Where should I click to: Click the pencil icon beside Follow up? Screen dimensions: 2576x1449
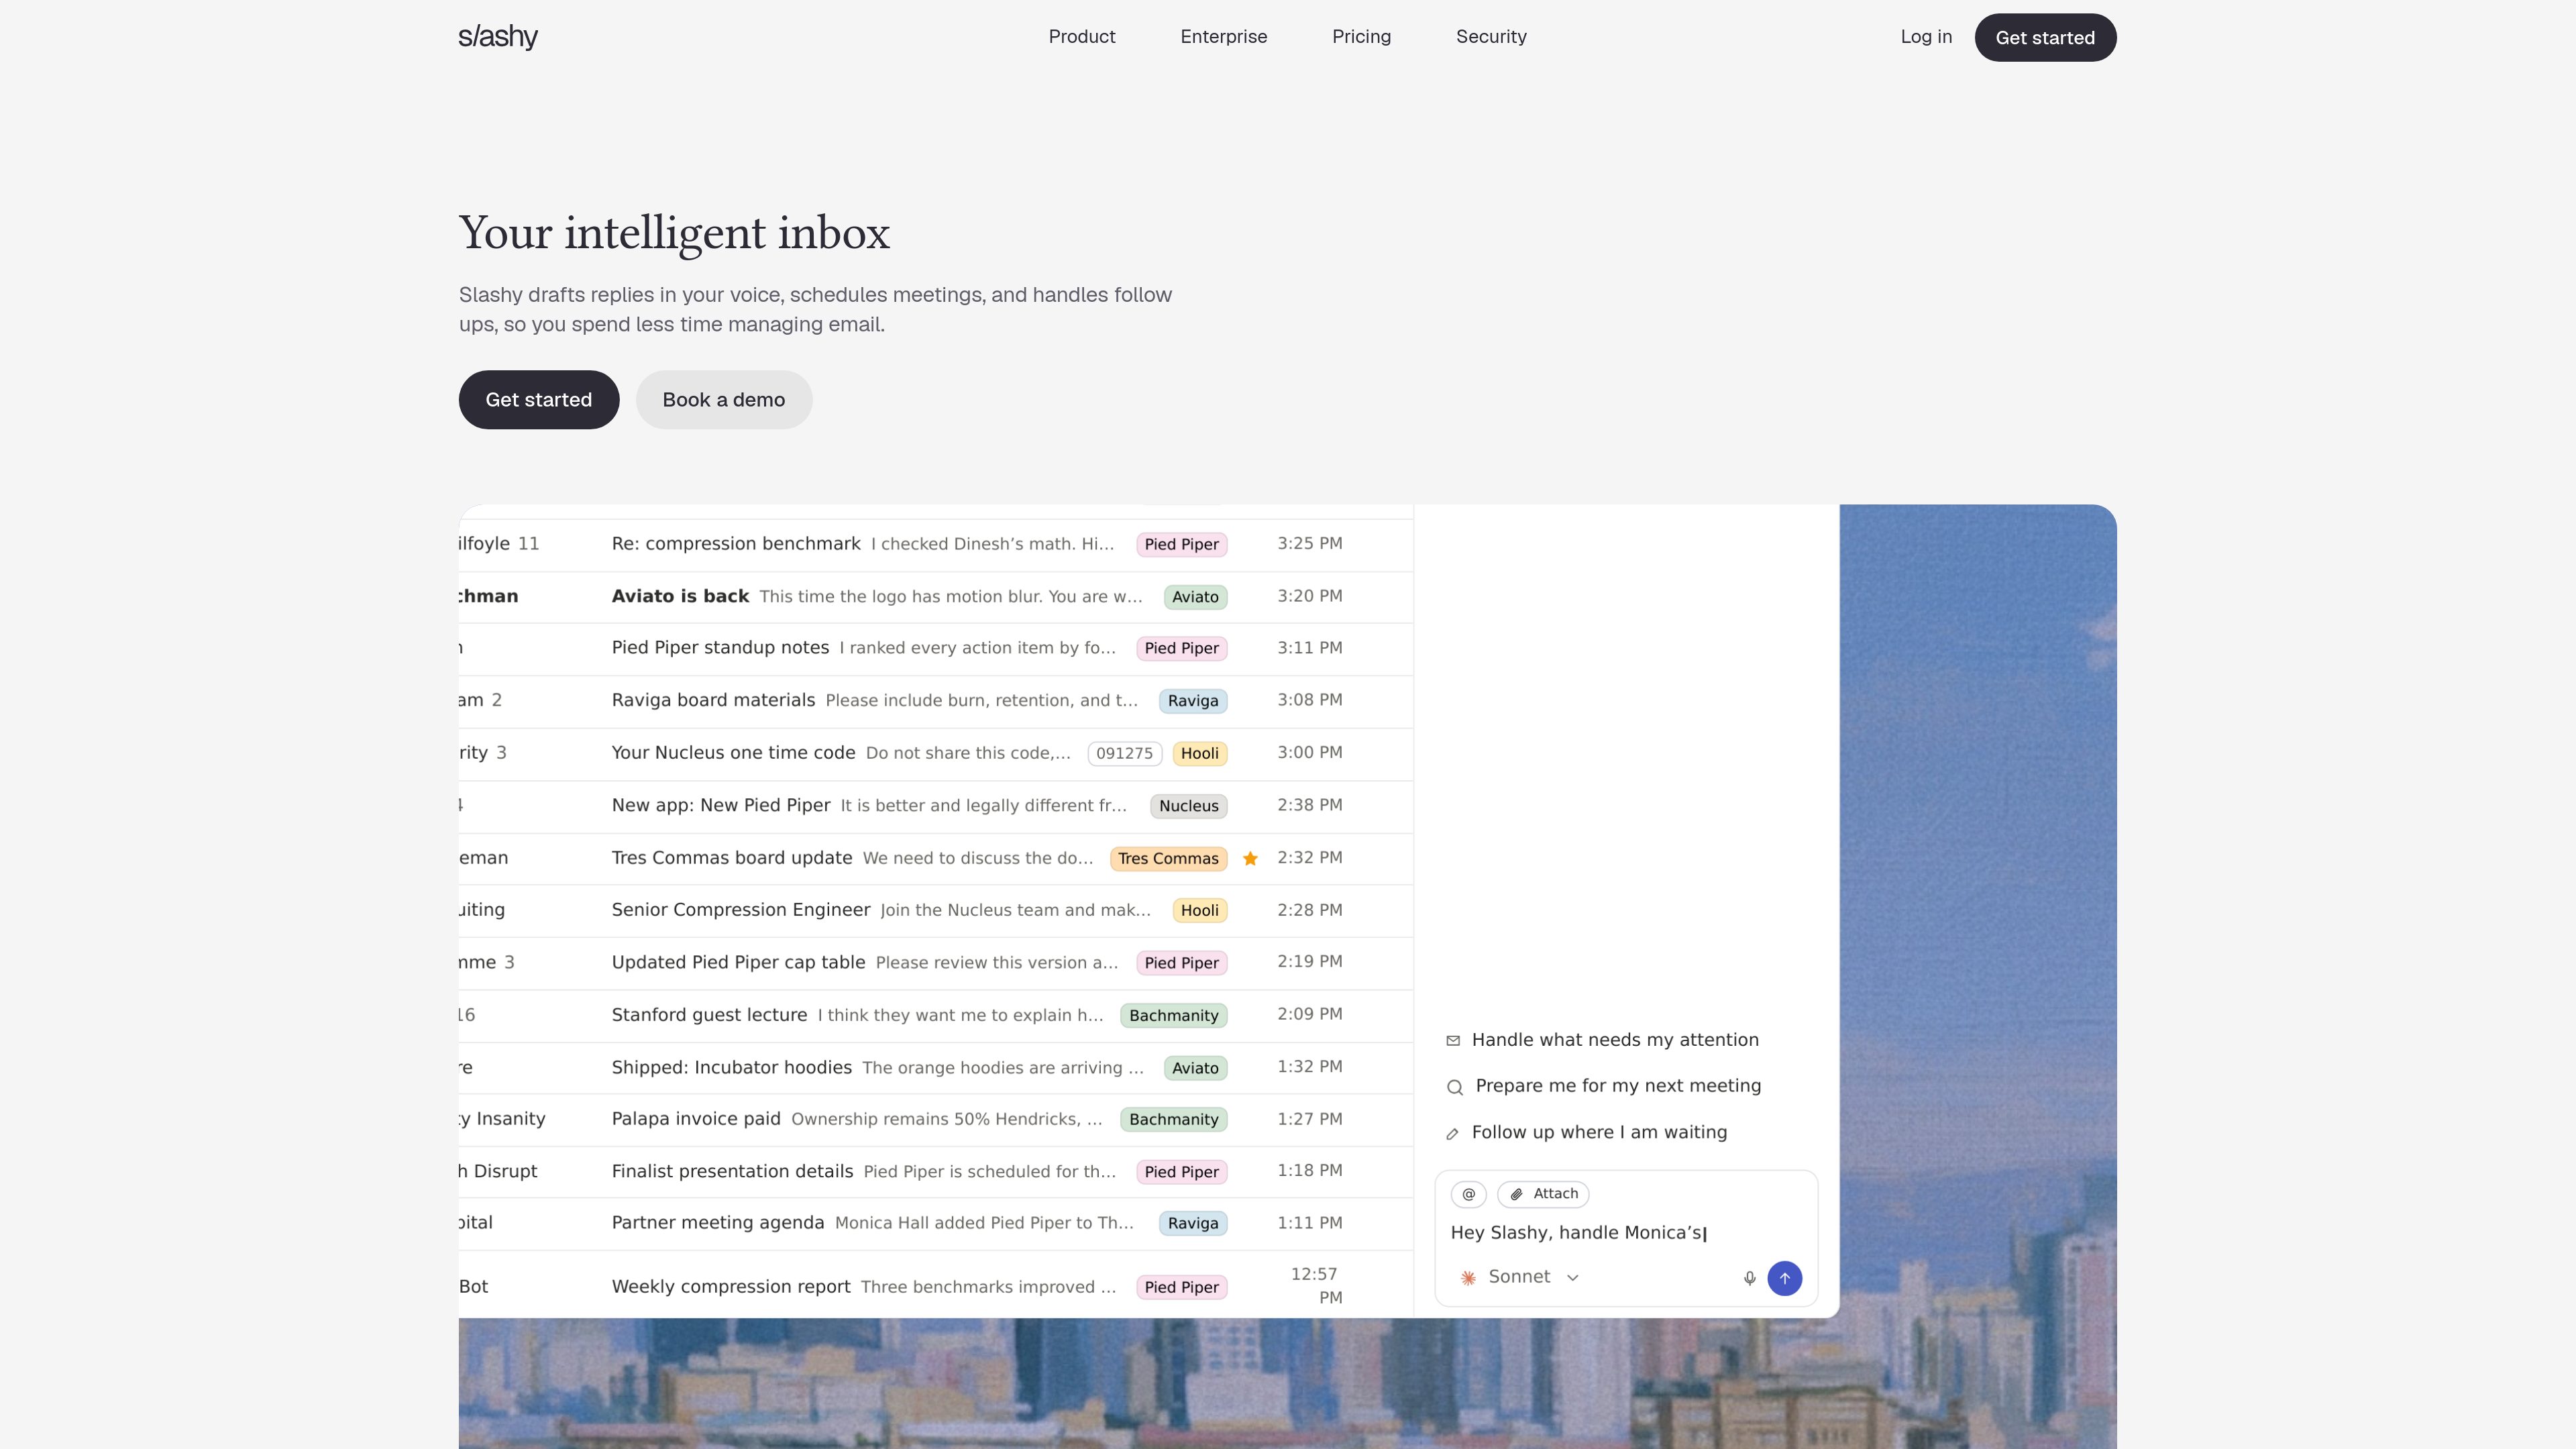tap(1453, 1133)
